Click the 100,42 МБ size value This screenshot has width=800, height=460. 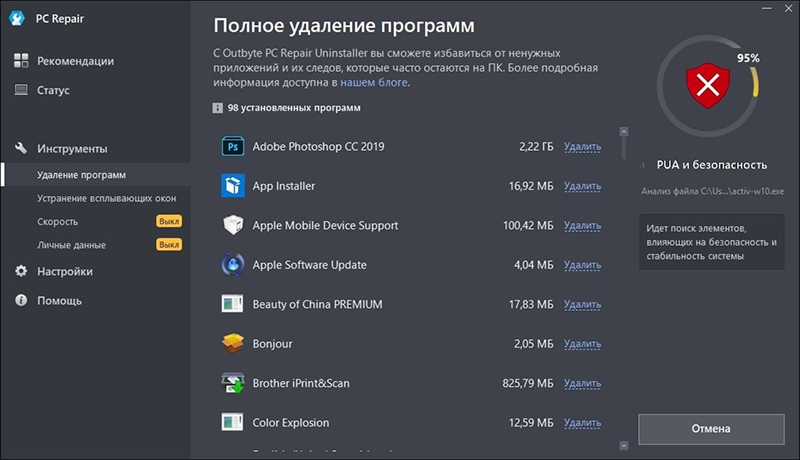tap(528, 225)
